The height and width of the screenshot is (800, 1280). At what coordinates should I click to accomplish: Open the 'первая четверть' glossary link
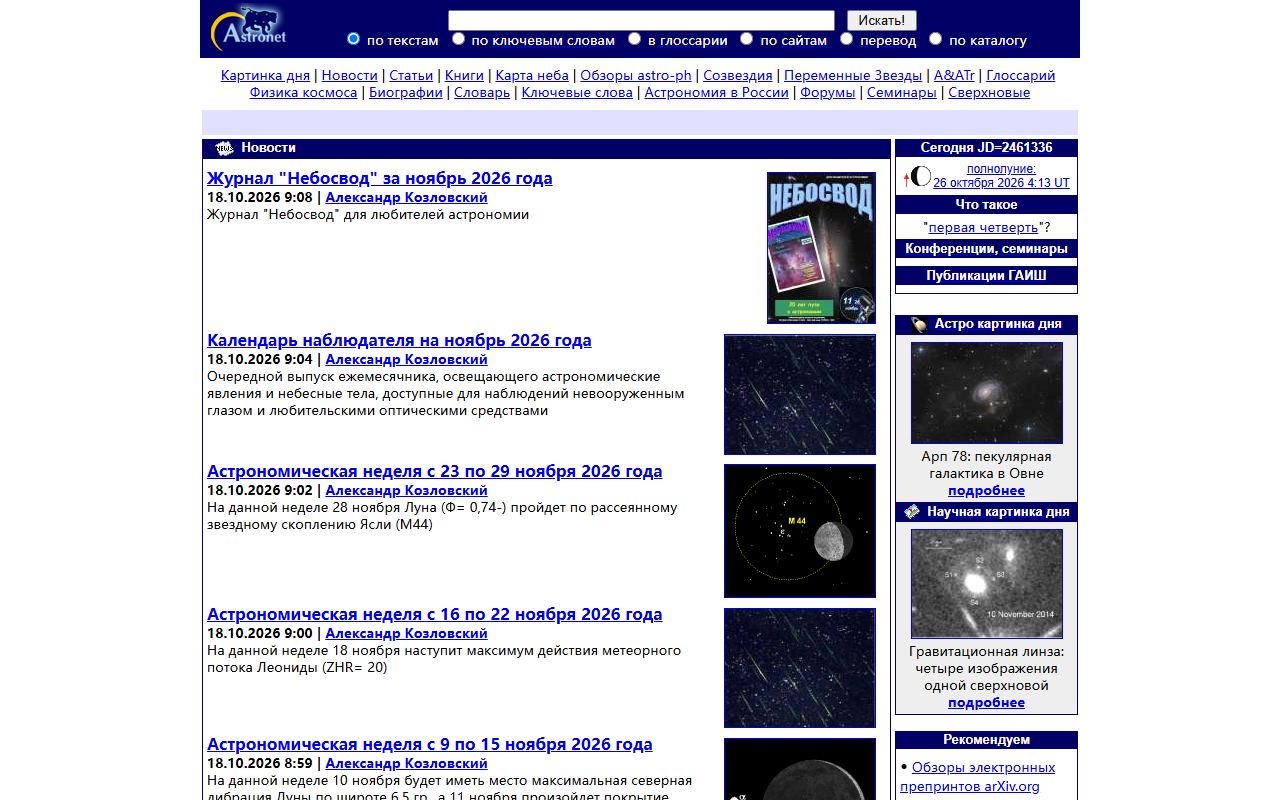pyautogui.click(x=984, y=227)
